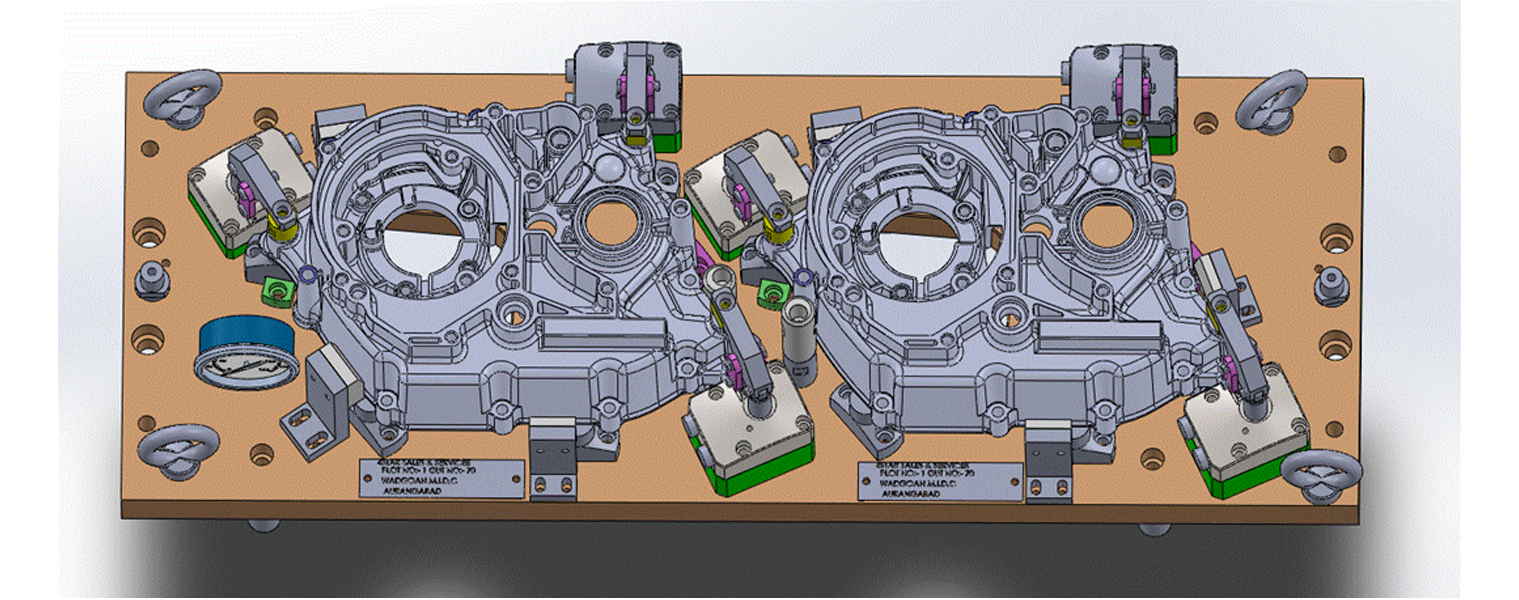The height and width of the screenshot is (600, 1519).
Task: Click the left nameplate reading Aurangabad
Action: [x=441, y=478]
